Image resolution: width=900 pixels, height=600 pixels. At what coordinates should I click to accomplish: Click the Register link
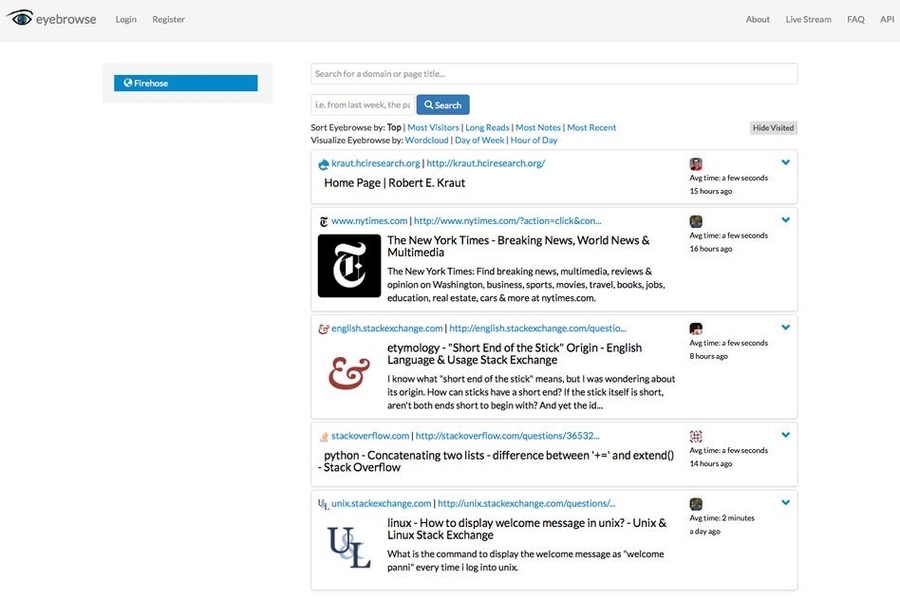coord(168,18)
